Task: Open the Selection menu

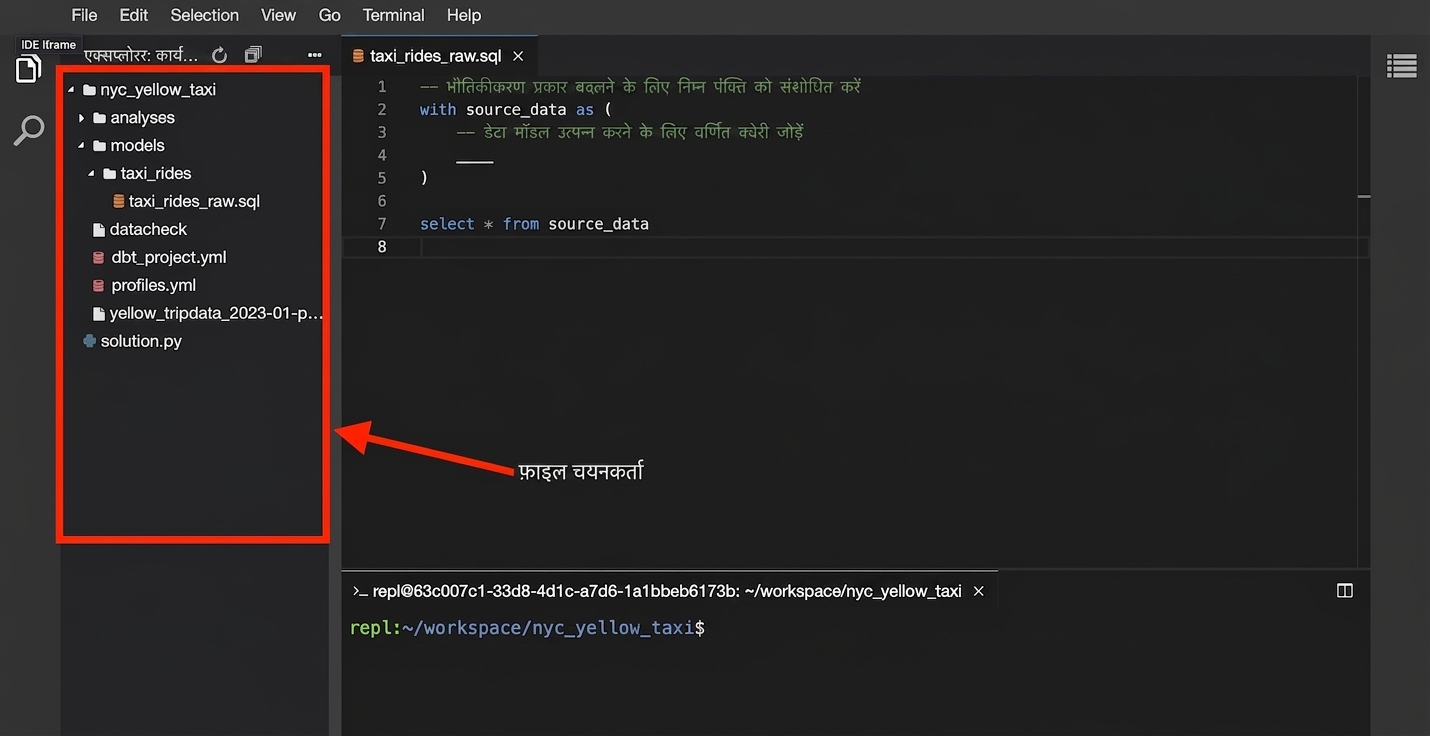Action: click(x=204, y=15)
